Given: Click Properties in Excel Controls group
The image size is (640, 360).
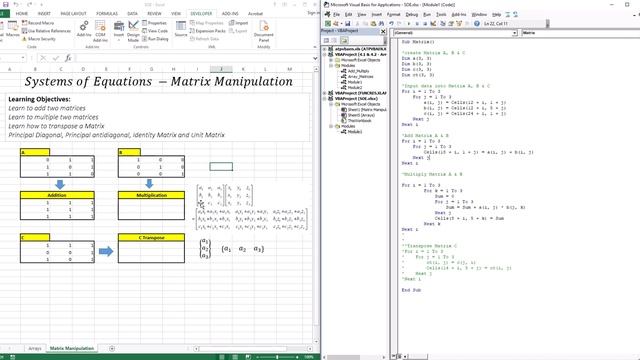Looking at the screenshot, I should (x=154, y=23).
